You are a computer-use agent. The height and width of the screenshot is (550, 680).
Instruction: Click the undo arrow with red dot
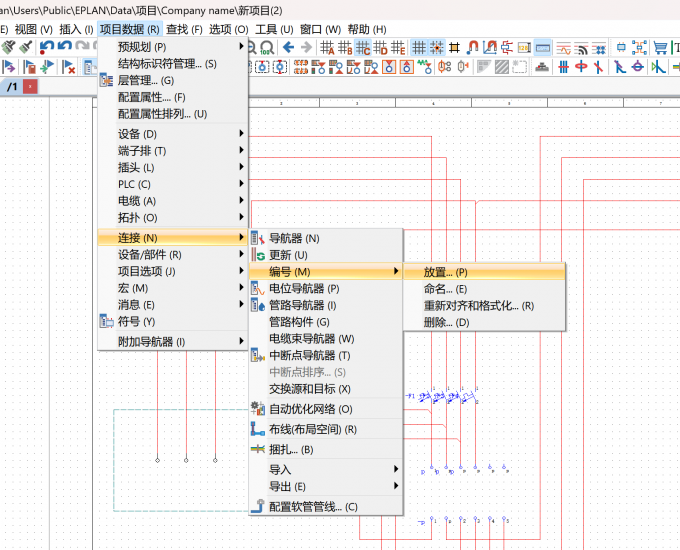[46, 47]
